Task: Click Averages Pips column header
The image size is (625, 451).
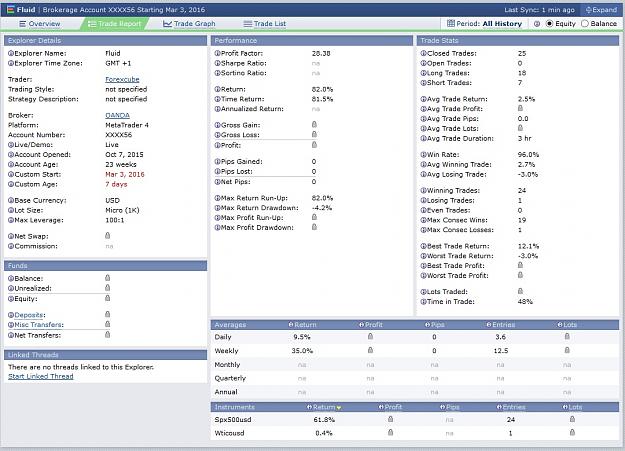Action: click(x=434, y=325)
